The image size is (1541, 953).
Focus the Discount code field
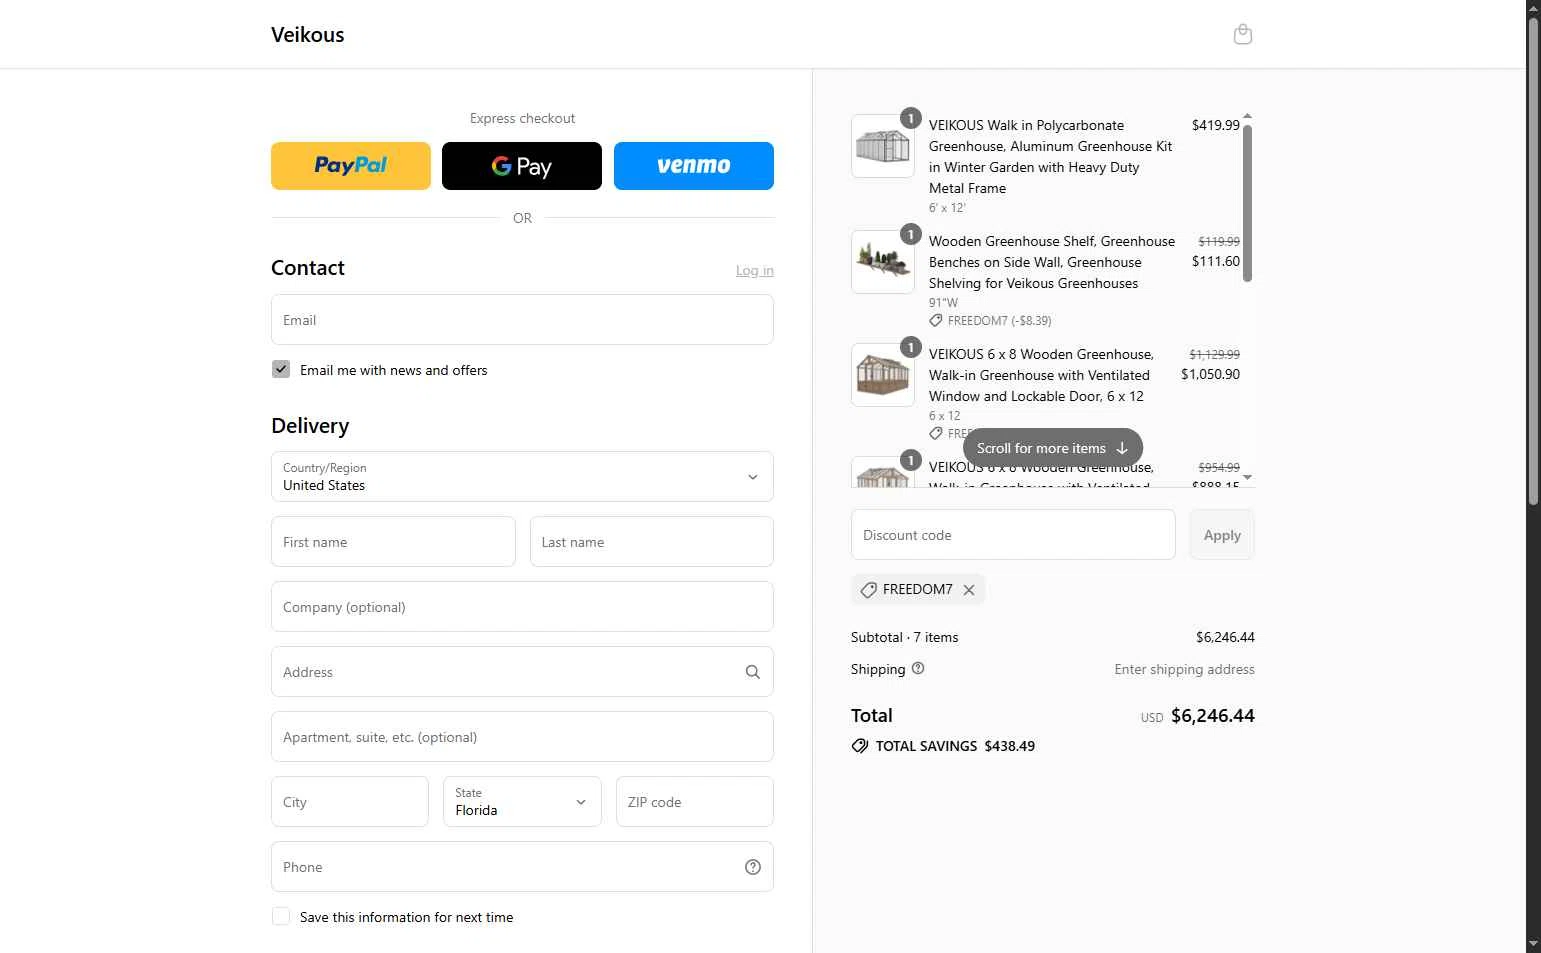(1013, 535)
